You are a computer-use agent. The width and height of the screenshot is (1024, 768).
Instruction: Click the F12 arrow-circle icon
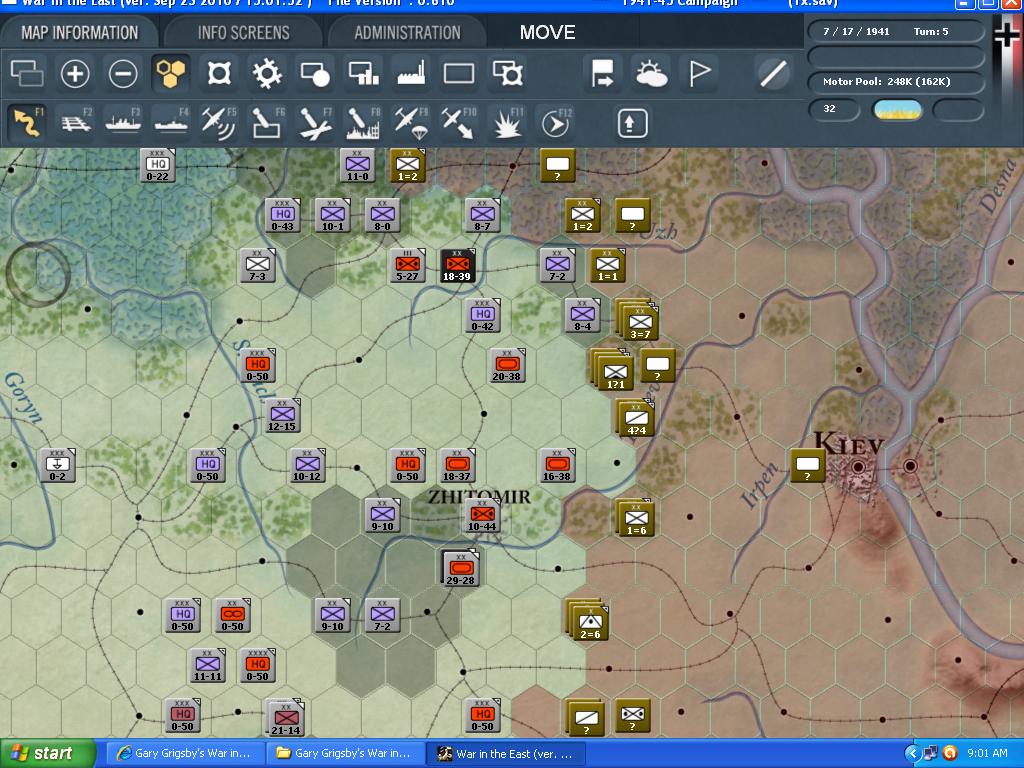pyautogui.click(x=556, y=123)
